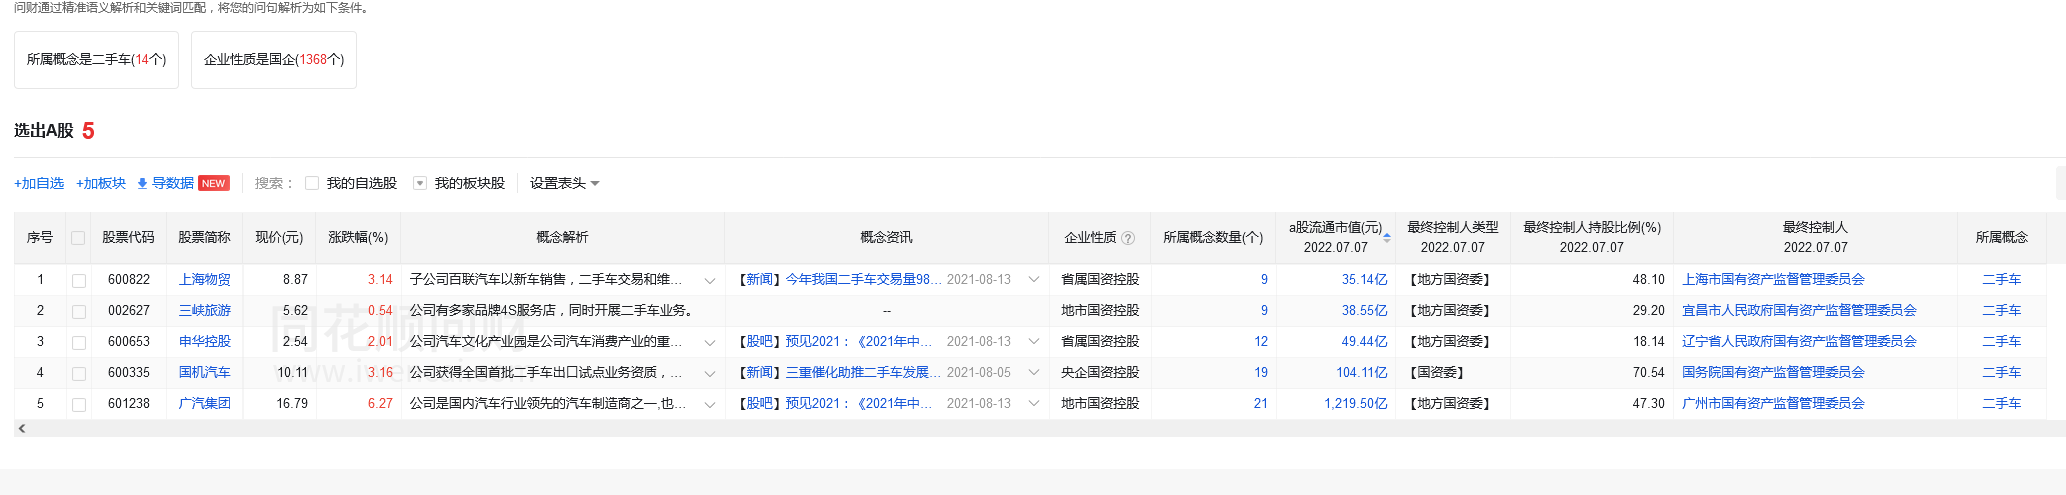Click the help icon beside 企业性质 header

coord(1128,238)
